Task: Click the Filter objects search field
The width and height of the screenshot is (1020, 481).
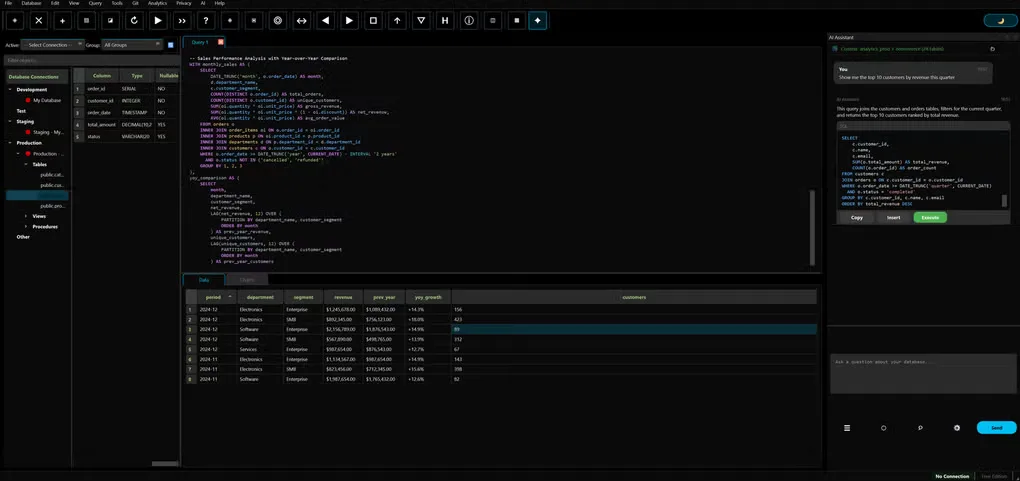Action: tap(92, 60)
